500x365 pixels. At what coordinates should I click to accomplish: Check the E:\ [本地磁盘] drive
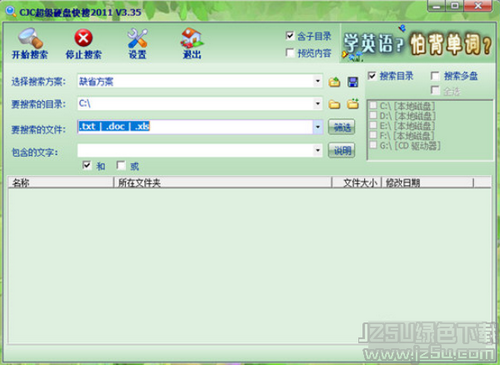pos(373,125)
